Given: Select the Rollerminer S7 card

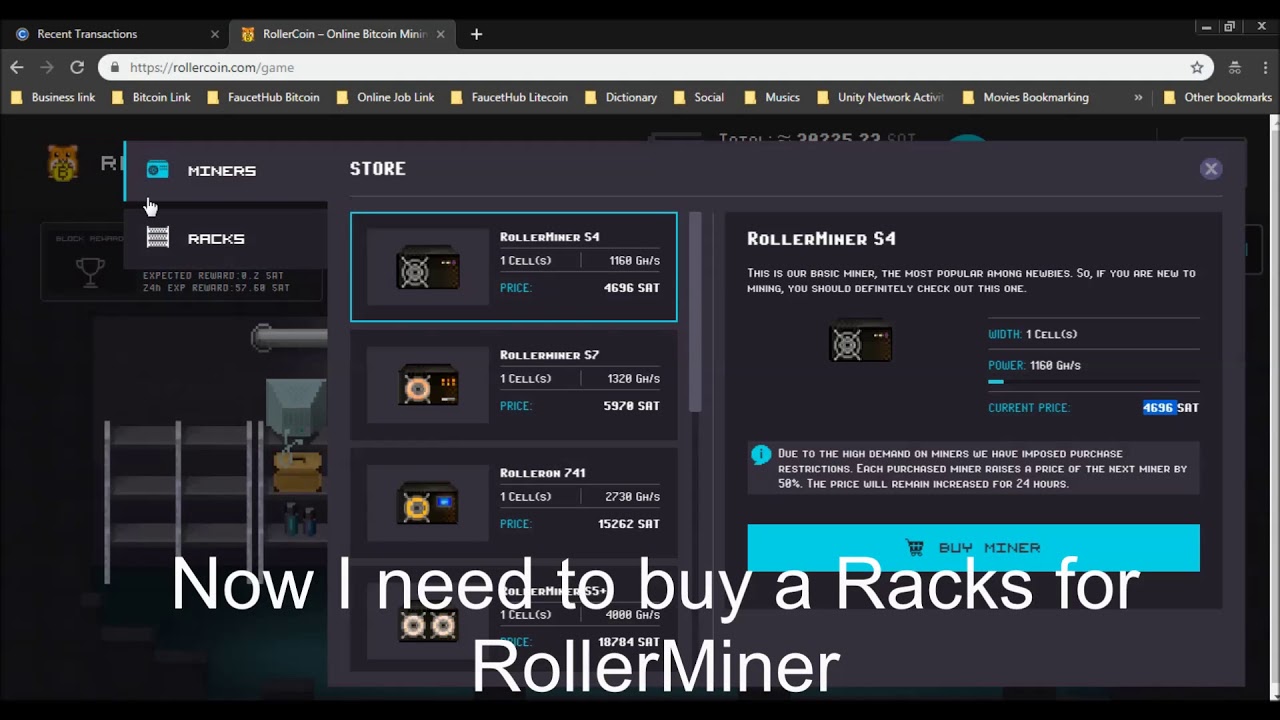Looking at the screenshot, I should pos(514,385).
